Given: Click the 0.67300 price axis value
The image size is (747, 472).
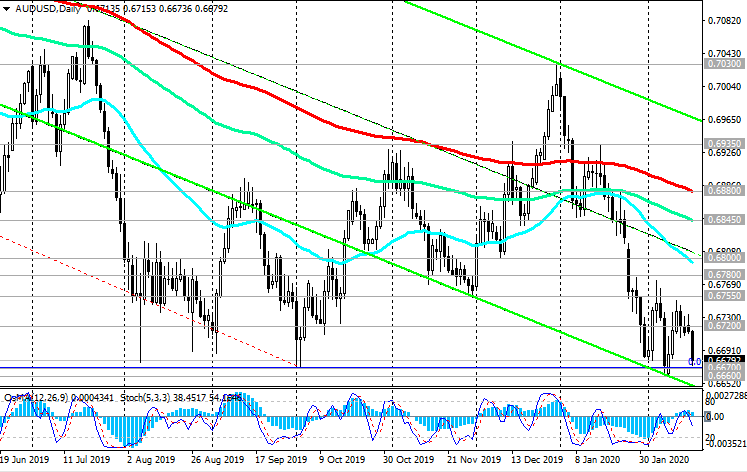Looking at the screenshot, I should pos(725,317).
